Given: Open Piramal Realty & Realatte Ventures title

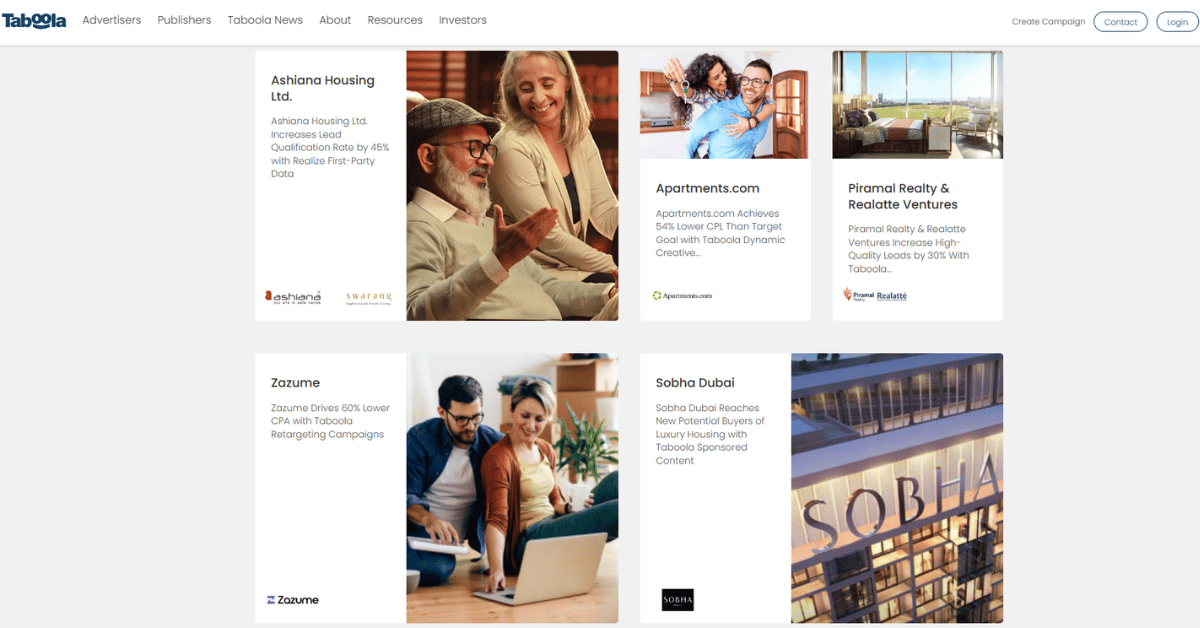Looking at the screenshot, I should pyautogui.click(x=903, y=196).
